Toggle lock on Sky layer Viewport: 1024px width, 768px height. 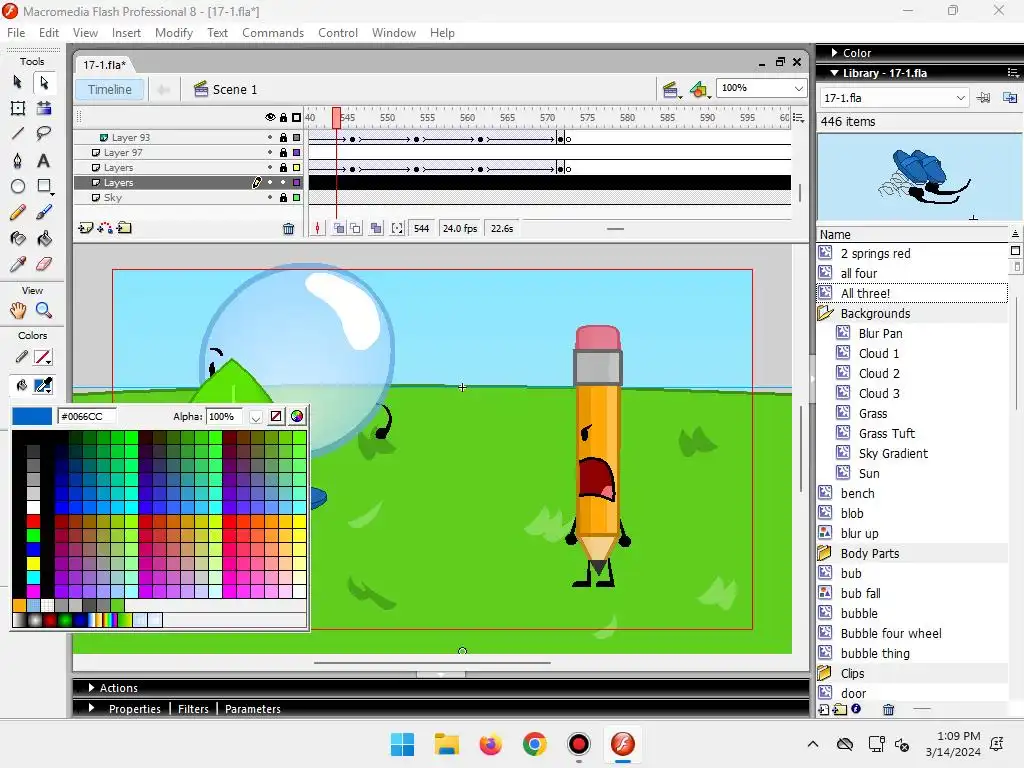click(x=283, y=197)
